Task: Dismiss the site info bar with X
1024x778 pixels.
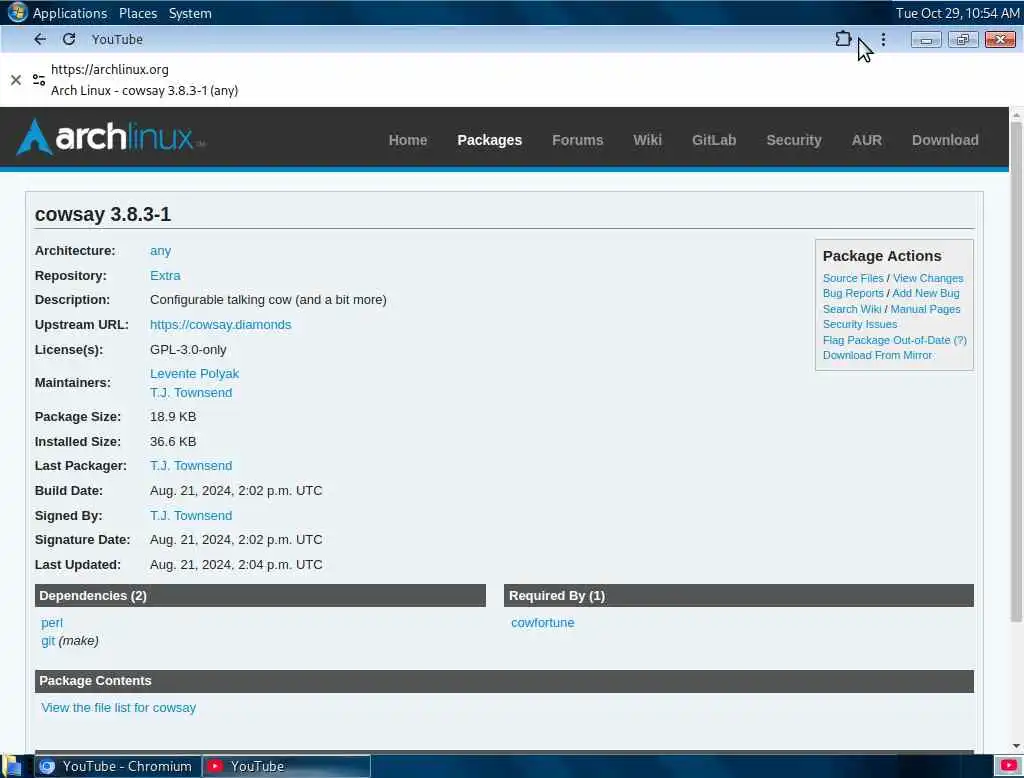Action: pyautogui.click(x=16, y=80)
